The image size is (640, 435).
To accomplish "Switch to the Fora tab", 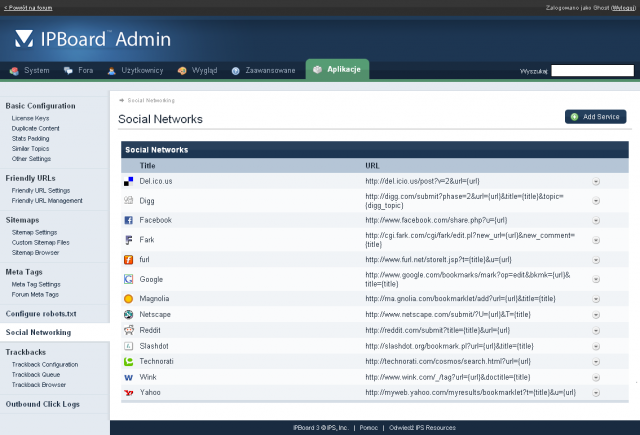I will [79, 71].
